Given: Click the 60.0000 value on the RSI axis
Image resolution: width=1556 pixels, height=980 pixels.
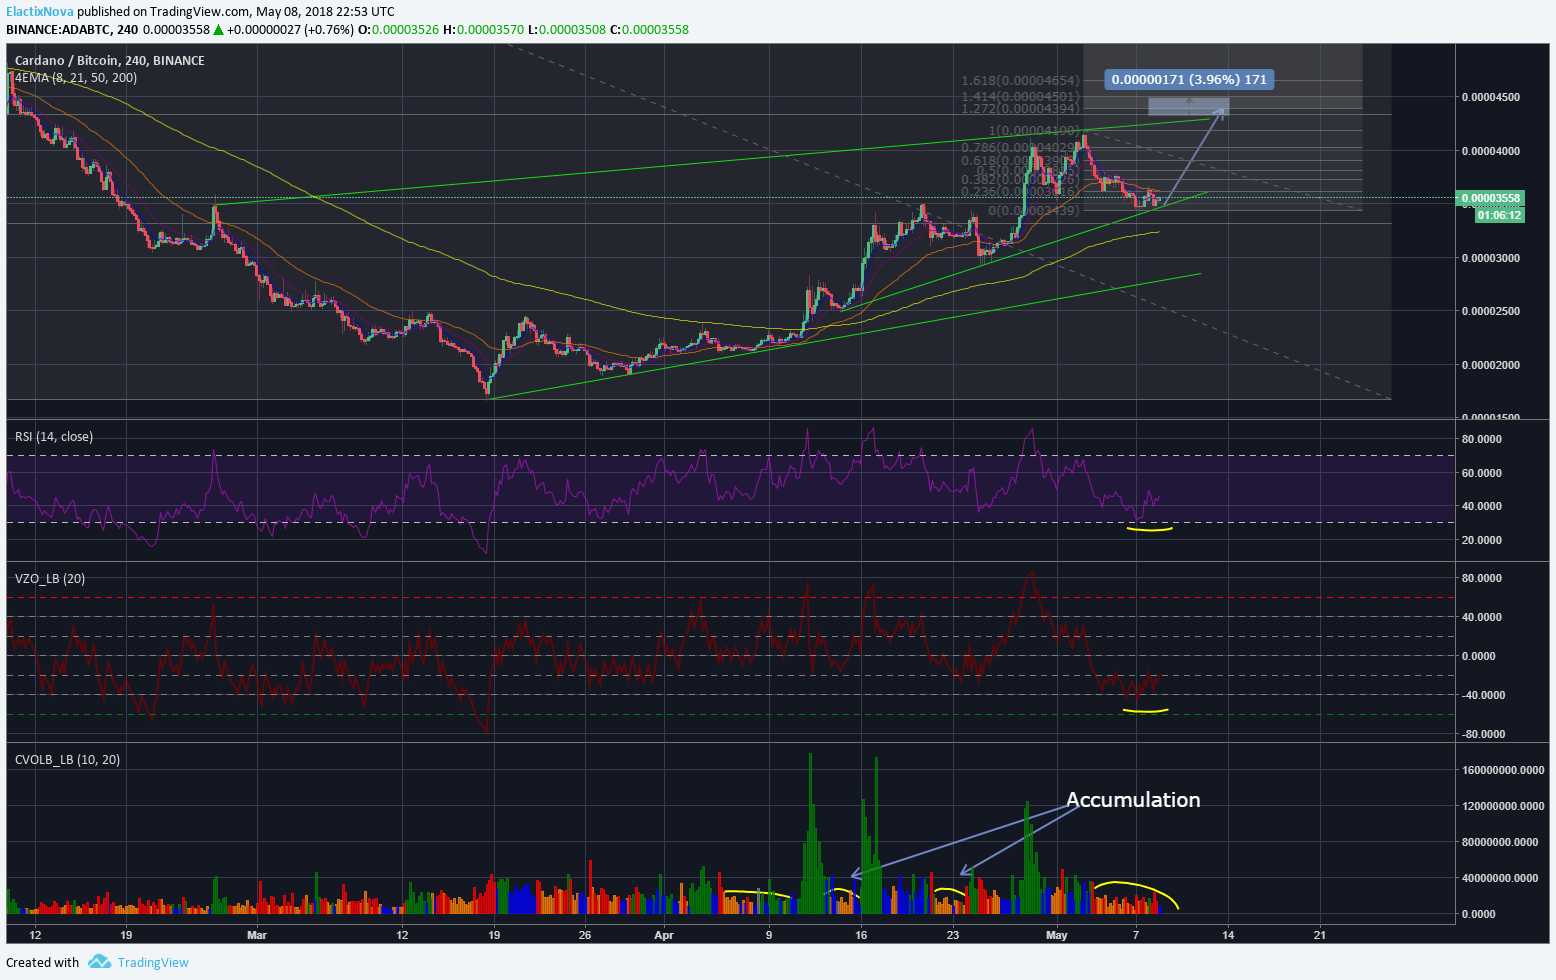Looking at the screenshot, I should (x=1482, y=473).
